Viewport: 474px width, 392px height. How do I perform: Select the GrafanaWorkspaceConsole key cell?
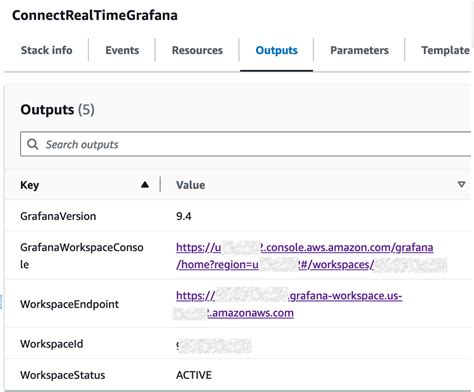pyautogui.click(x=82, y=256)
